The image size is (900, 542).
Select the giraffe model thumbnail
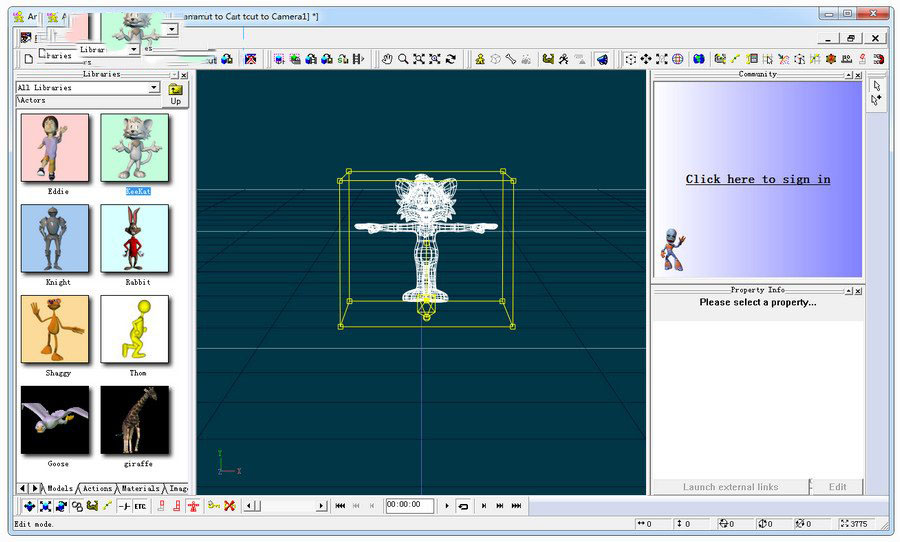click(x=134, y=420)
